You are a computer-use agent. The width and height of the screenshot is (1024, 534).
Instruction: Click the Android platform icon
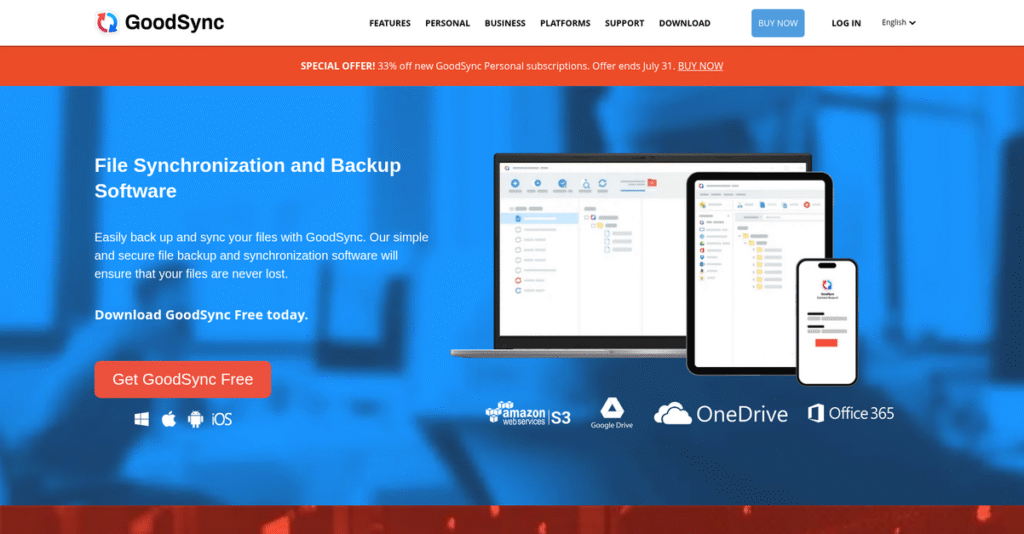195,419
